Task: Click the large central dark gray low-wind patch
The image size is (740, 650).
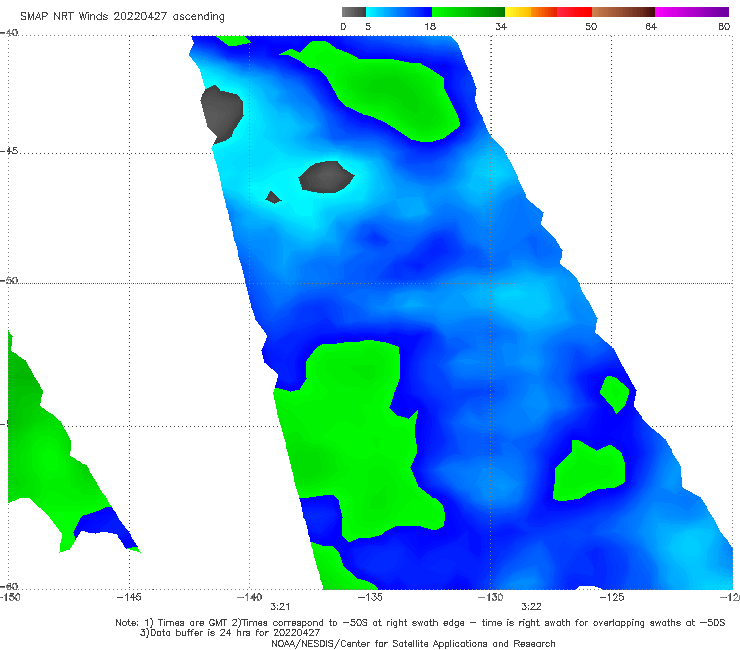Action: 326,177
